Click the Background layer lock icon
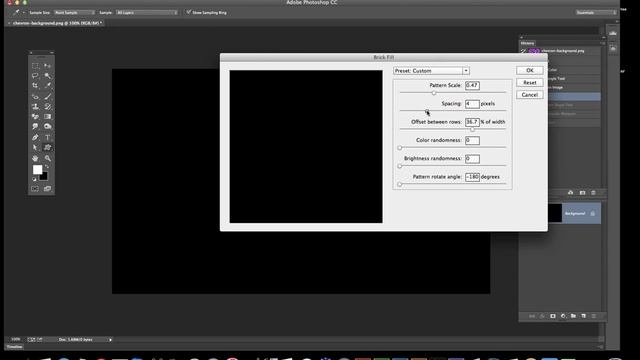 tap(593, 213)
